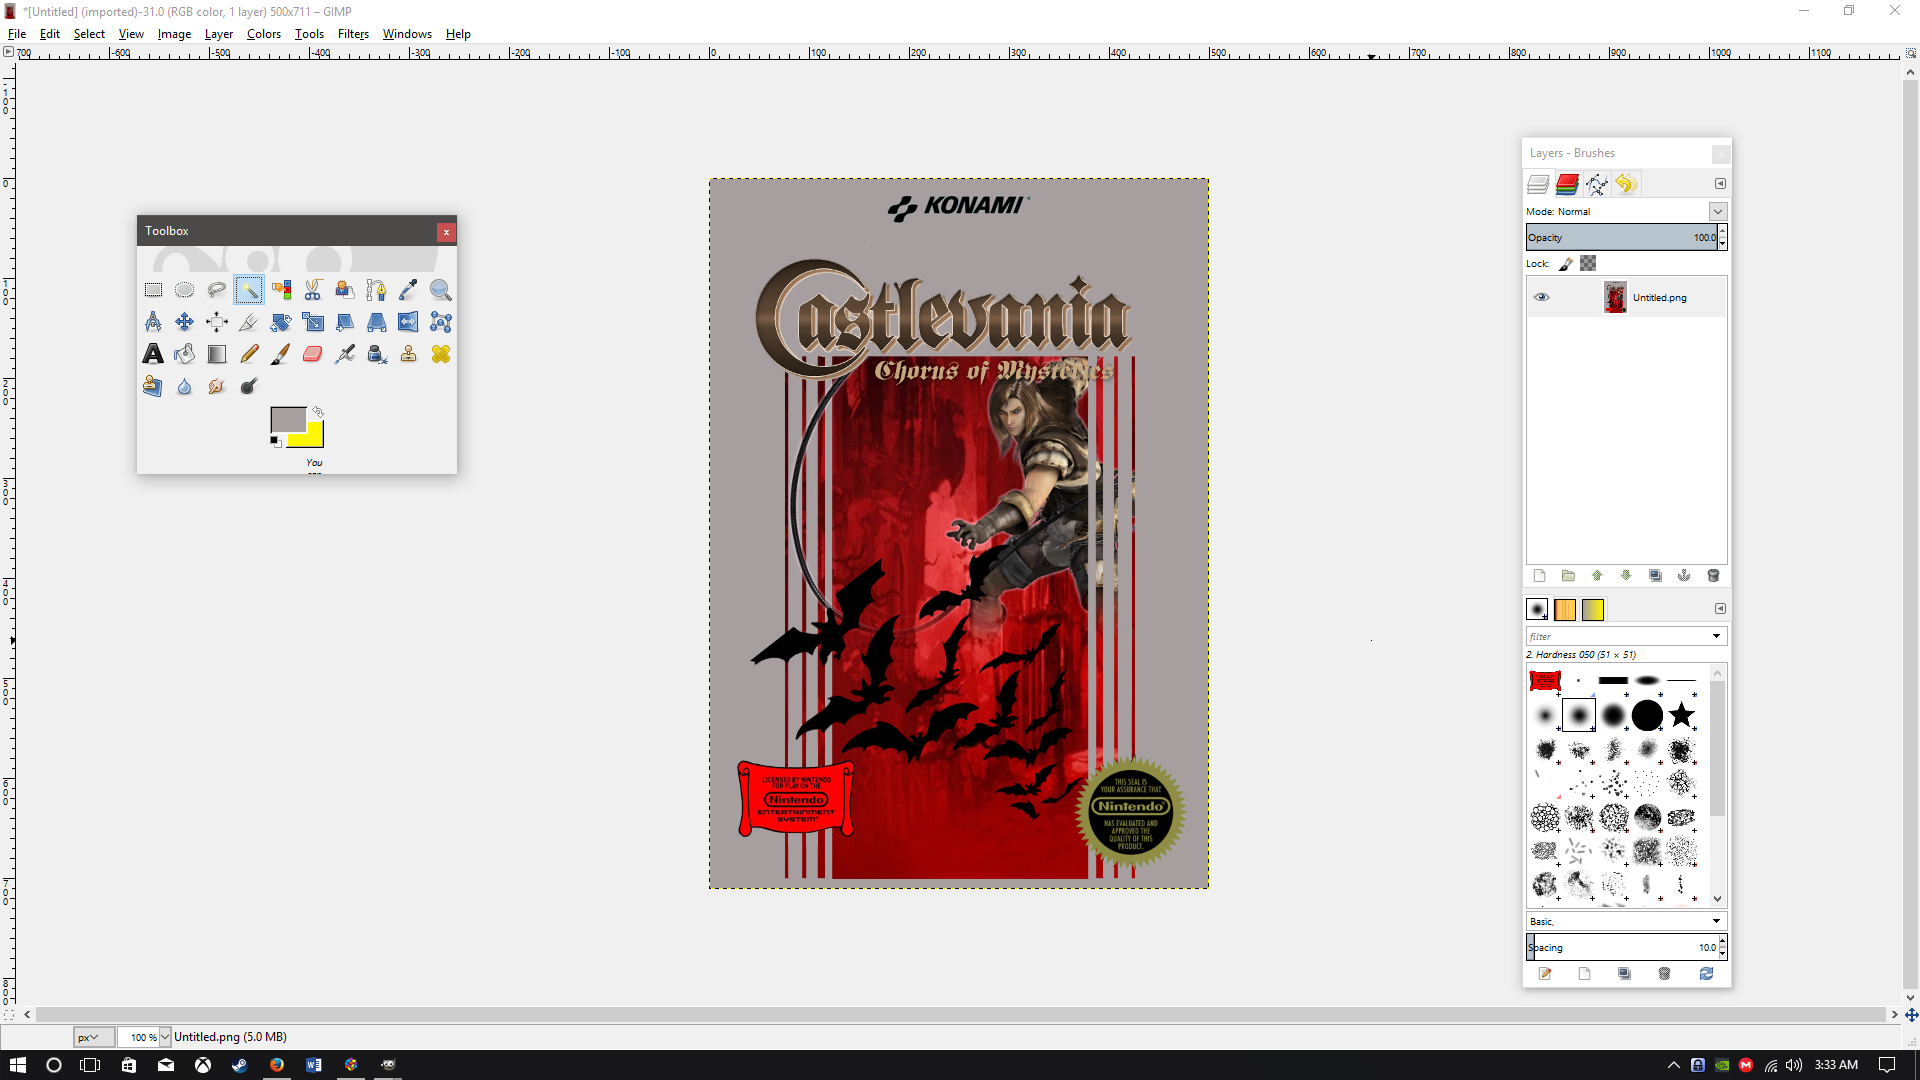The width and height of the screenshot is (1920, 1080).
Task: Select the Eraser tool
Action: pyautogui.click(x=313, y=354)
